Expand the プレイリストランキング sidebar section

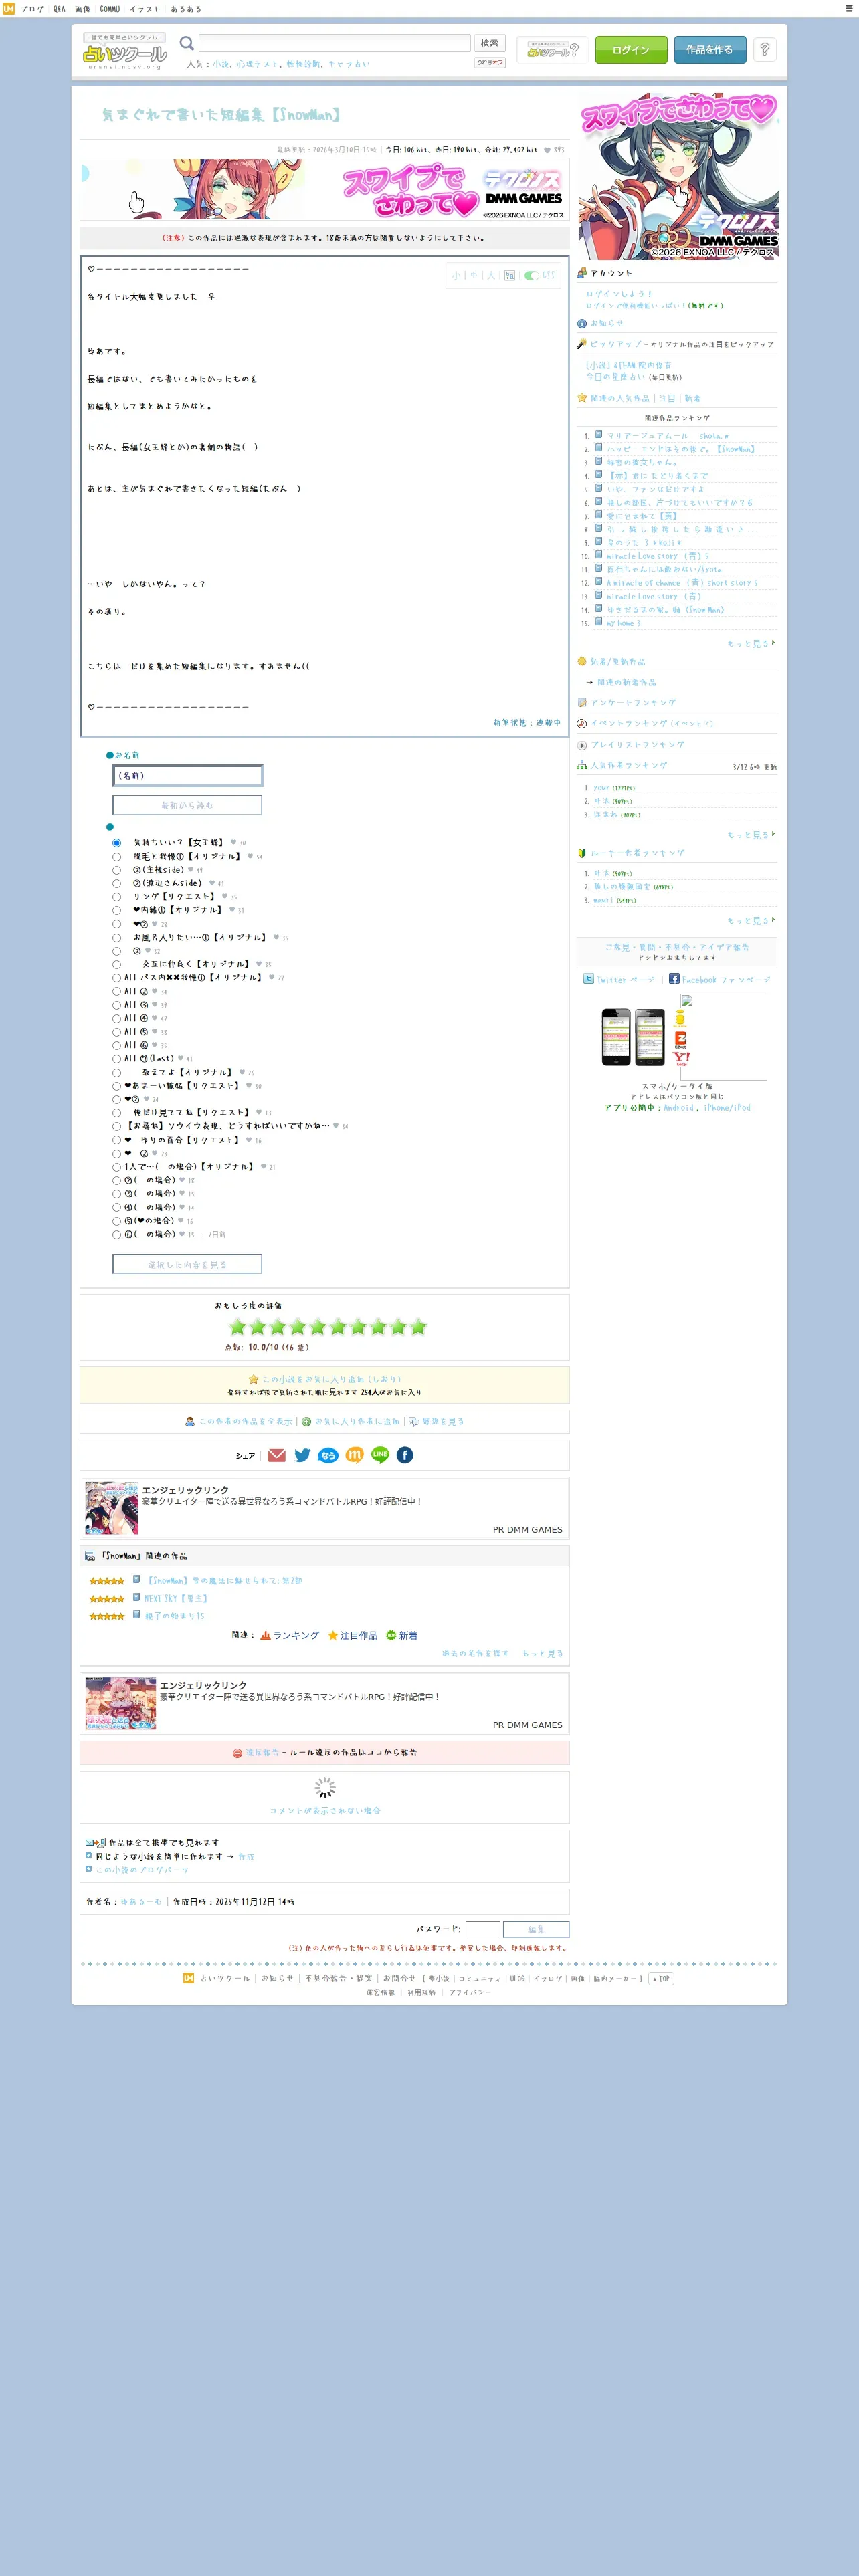pyautogui.click(x=637, y=745)
